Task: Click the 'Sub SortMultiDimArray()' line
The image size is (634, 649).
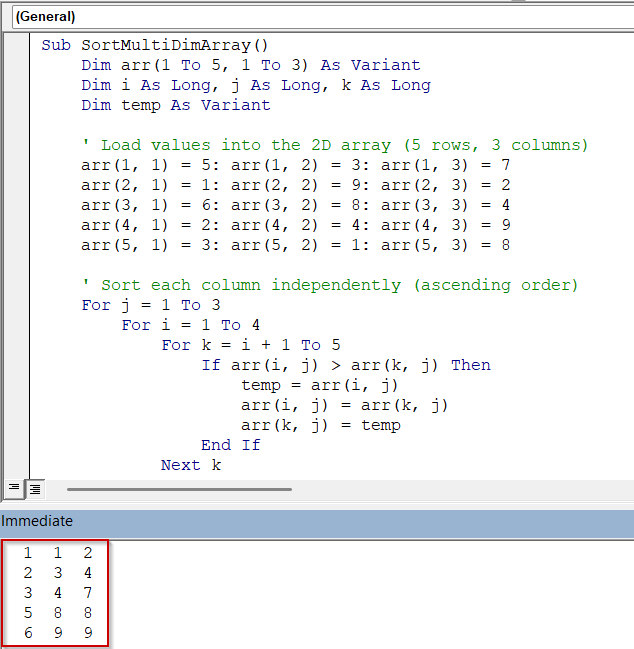Action: (x=155, y=45)
